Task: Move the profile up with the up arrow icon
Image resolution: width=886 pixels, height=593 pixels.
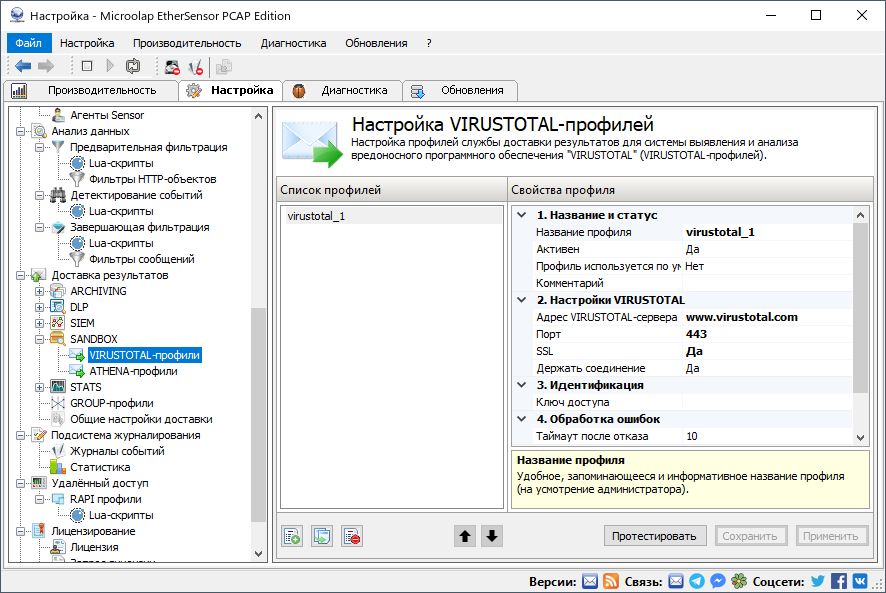Action: (x=464, y=536)
